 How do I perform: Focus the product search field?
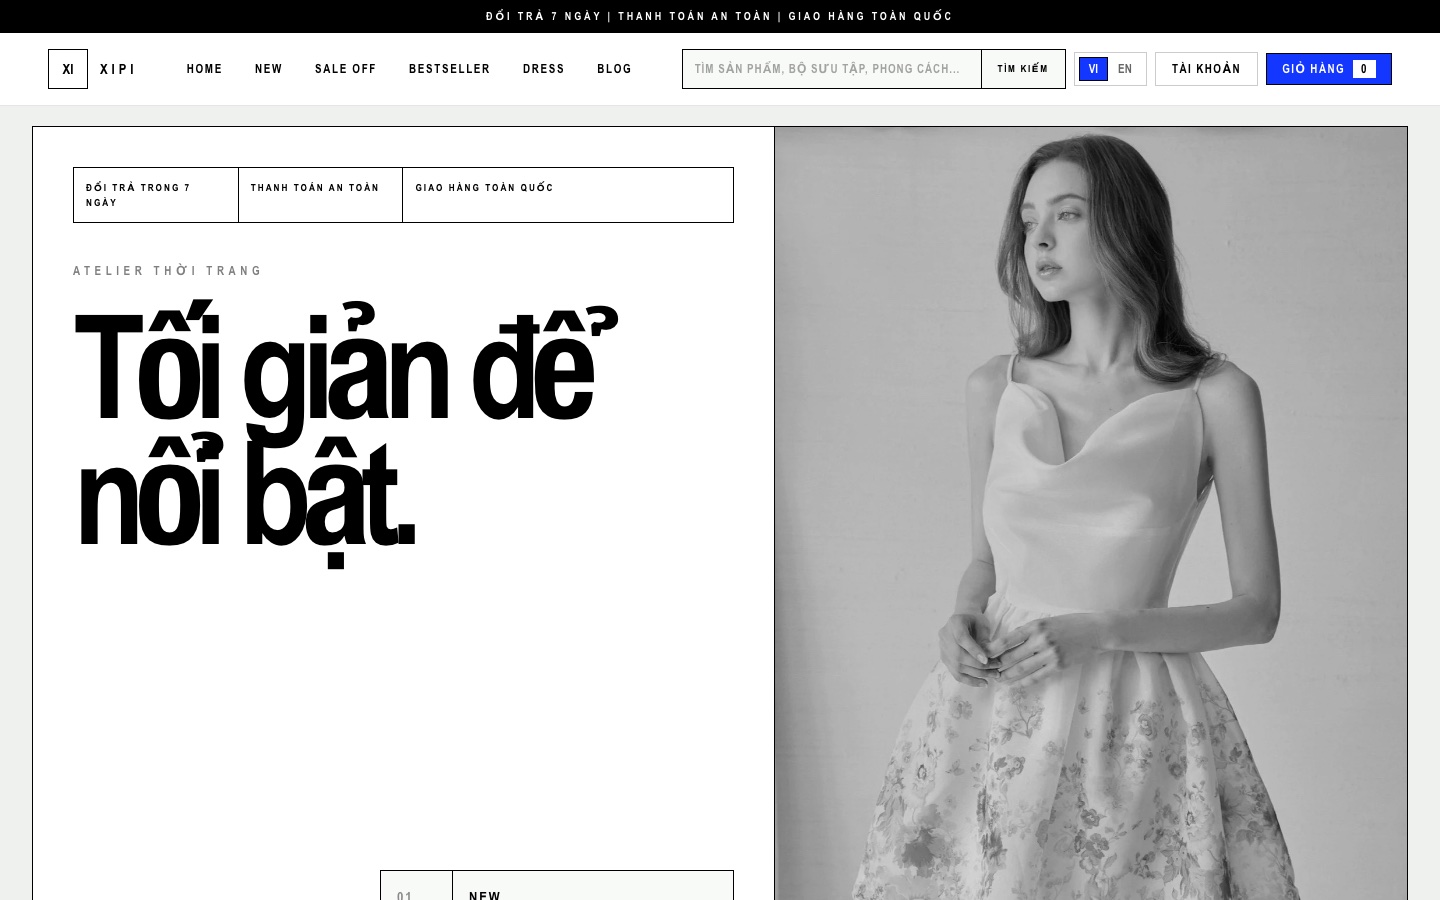tap(832, 69)
